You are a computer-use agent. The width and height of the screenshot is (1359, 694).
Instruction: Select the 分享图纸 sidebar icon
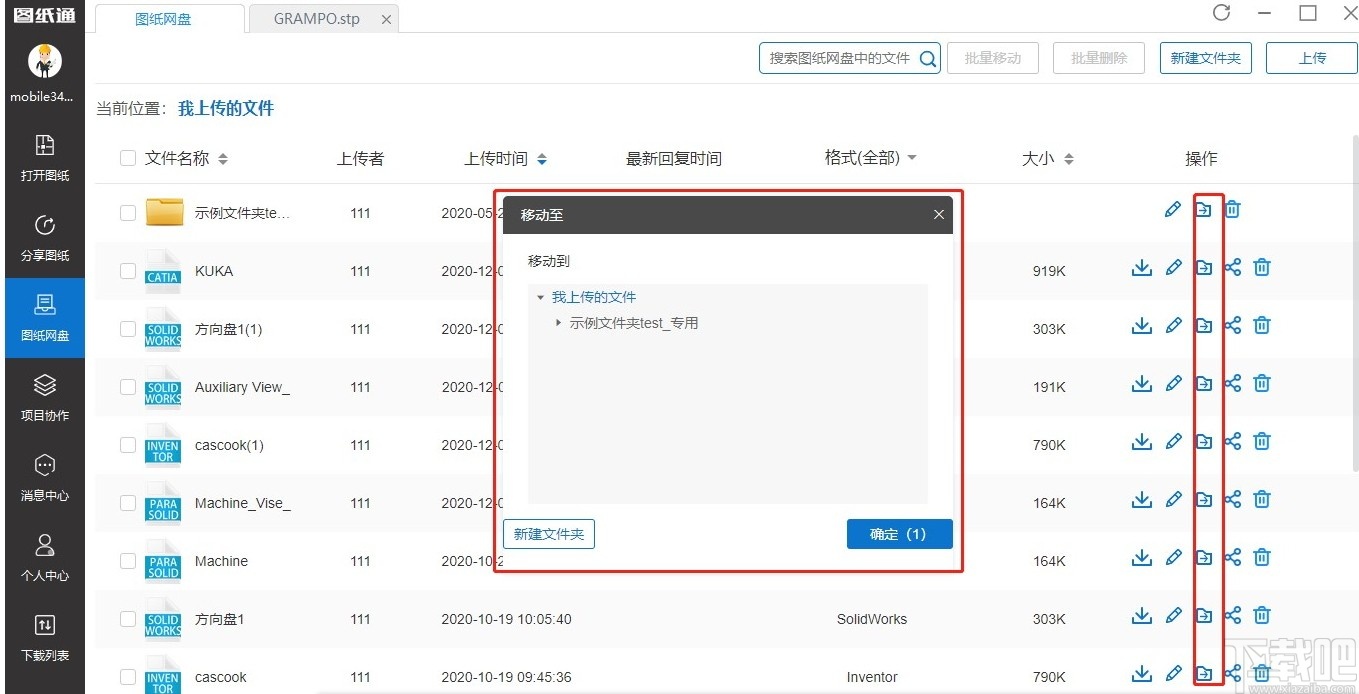coord(44,238)
